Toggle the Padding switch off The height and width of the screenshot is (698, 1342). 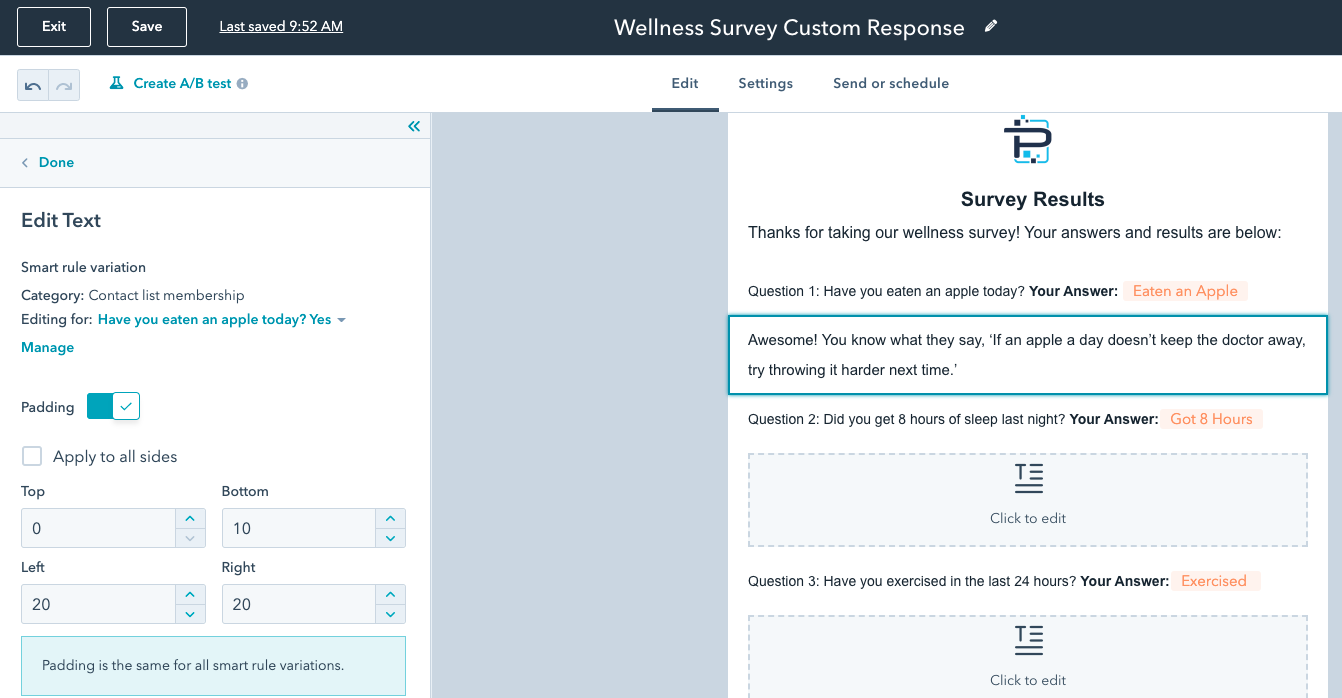[x=113, y=406]
